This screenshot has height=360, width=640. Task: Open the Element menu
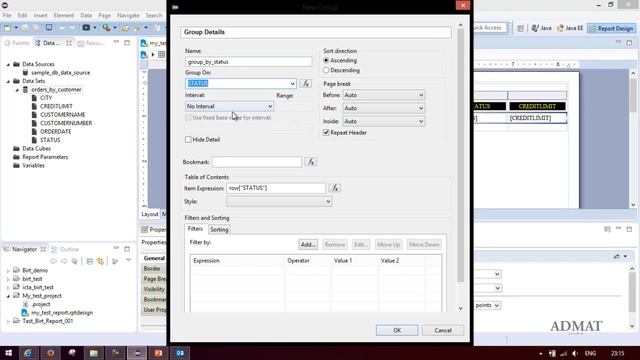[x=64, y=15]
